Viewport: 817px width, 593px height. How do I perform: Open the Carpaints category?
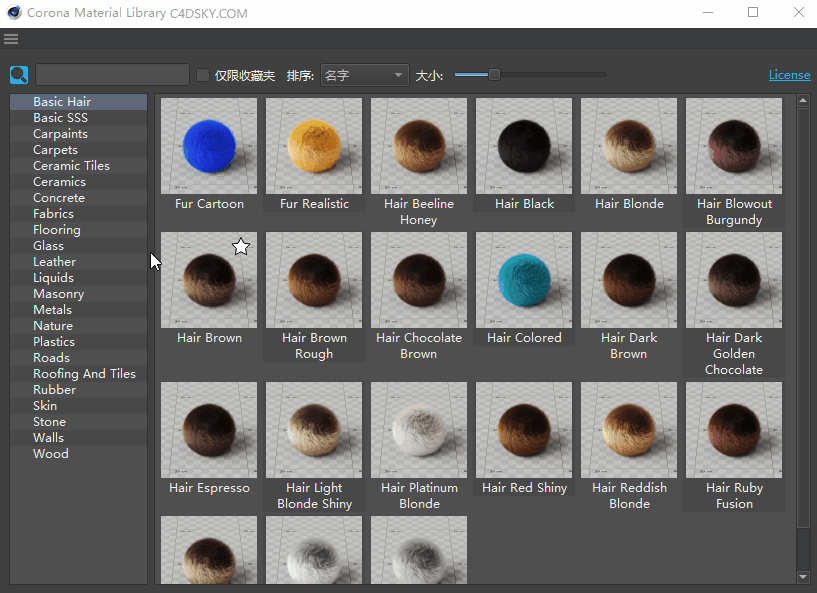click(x=79, y=134)
